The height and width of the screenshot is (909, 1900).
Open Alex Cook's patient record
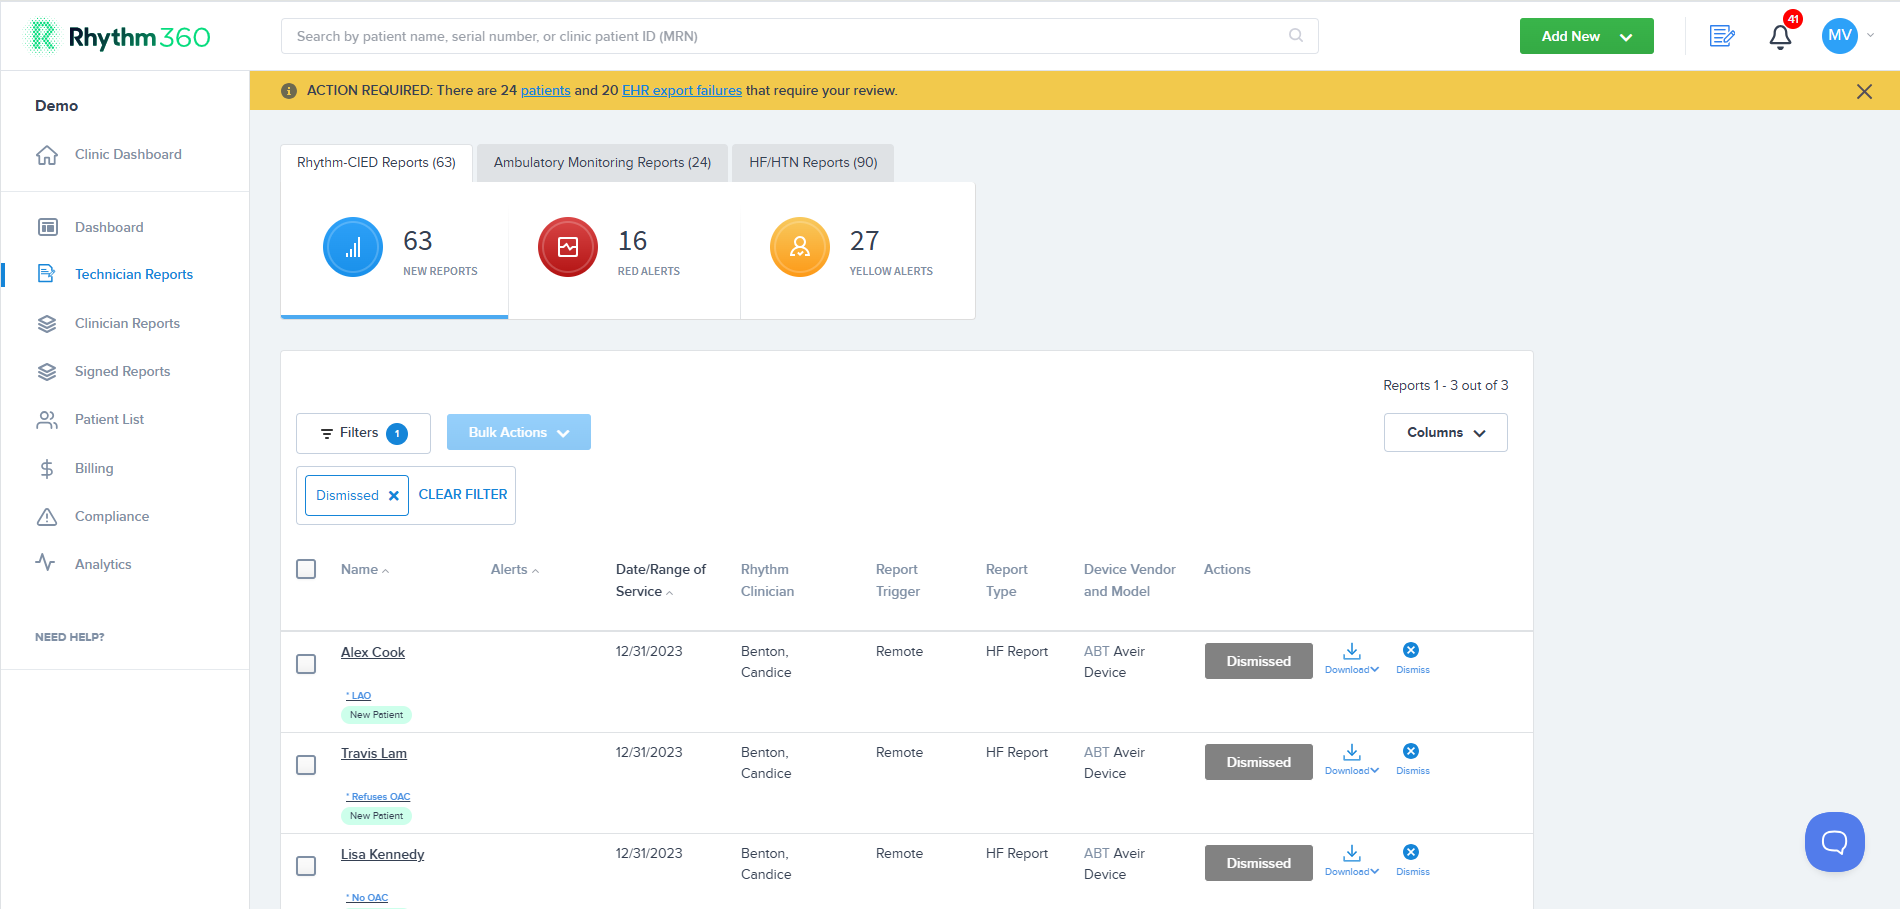[x=373, y=652]
